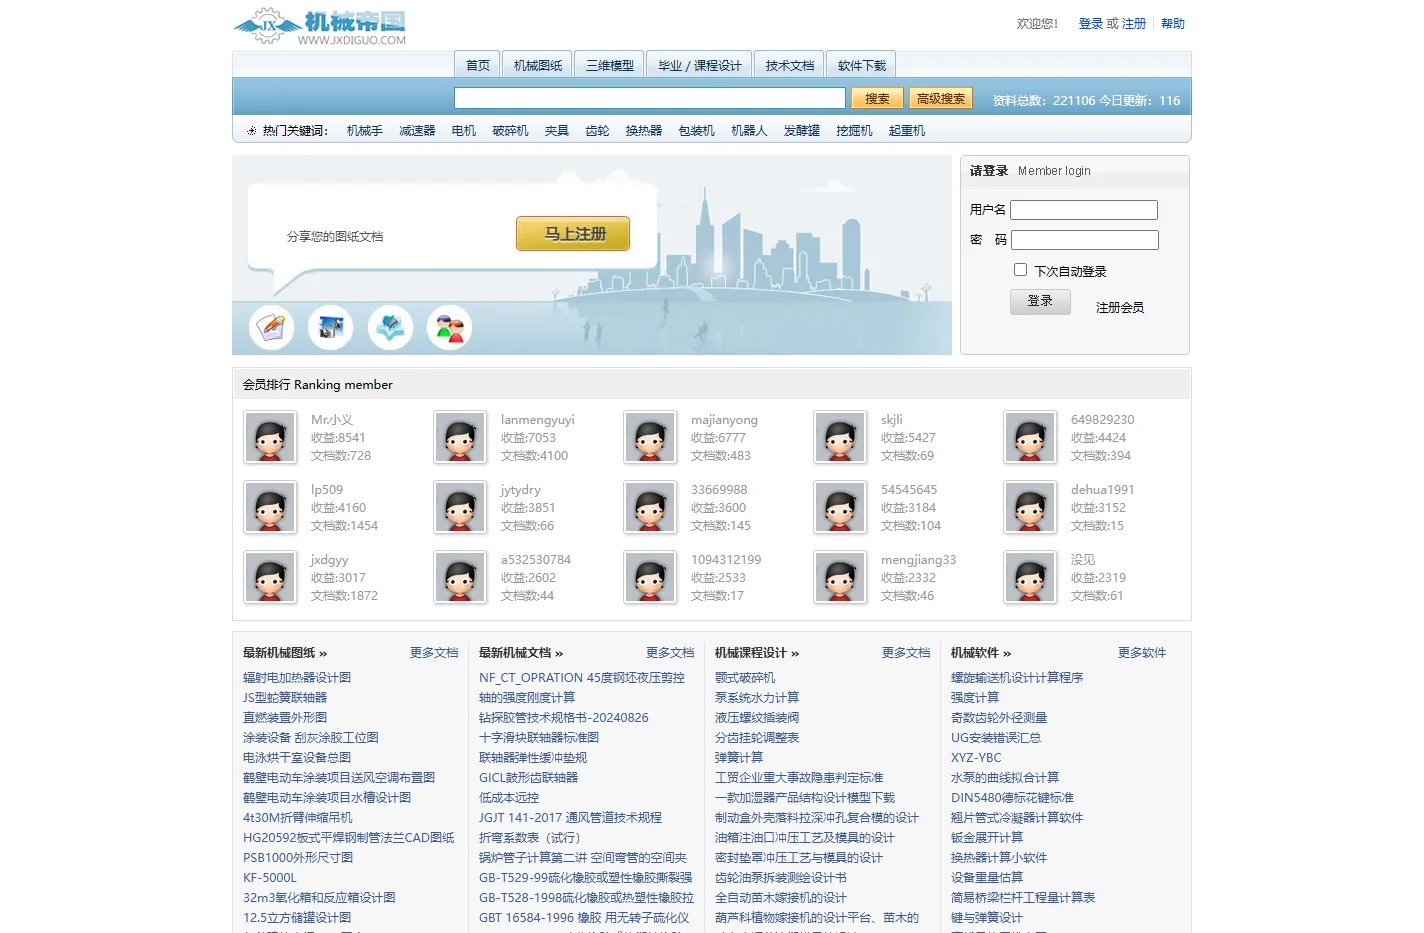1424x933 pixels.
Task: Open 辐射电加热器设计图 document
Action: 297,677
